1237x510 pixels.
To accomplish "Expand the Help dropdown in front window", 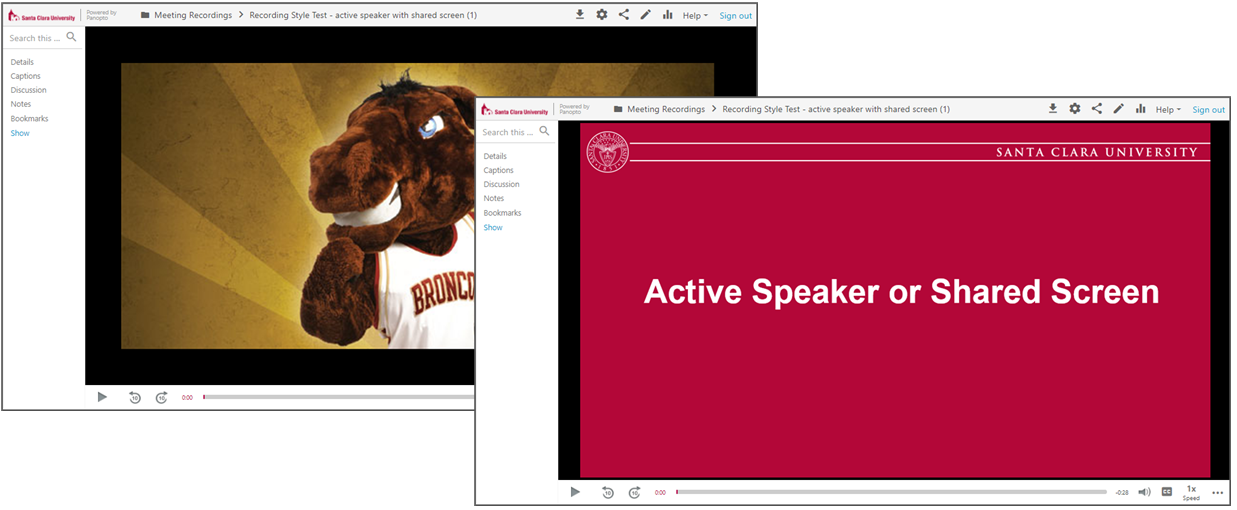I will [1168, 109].
